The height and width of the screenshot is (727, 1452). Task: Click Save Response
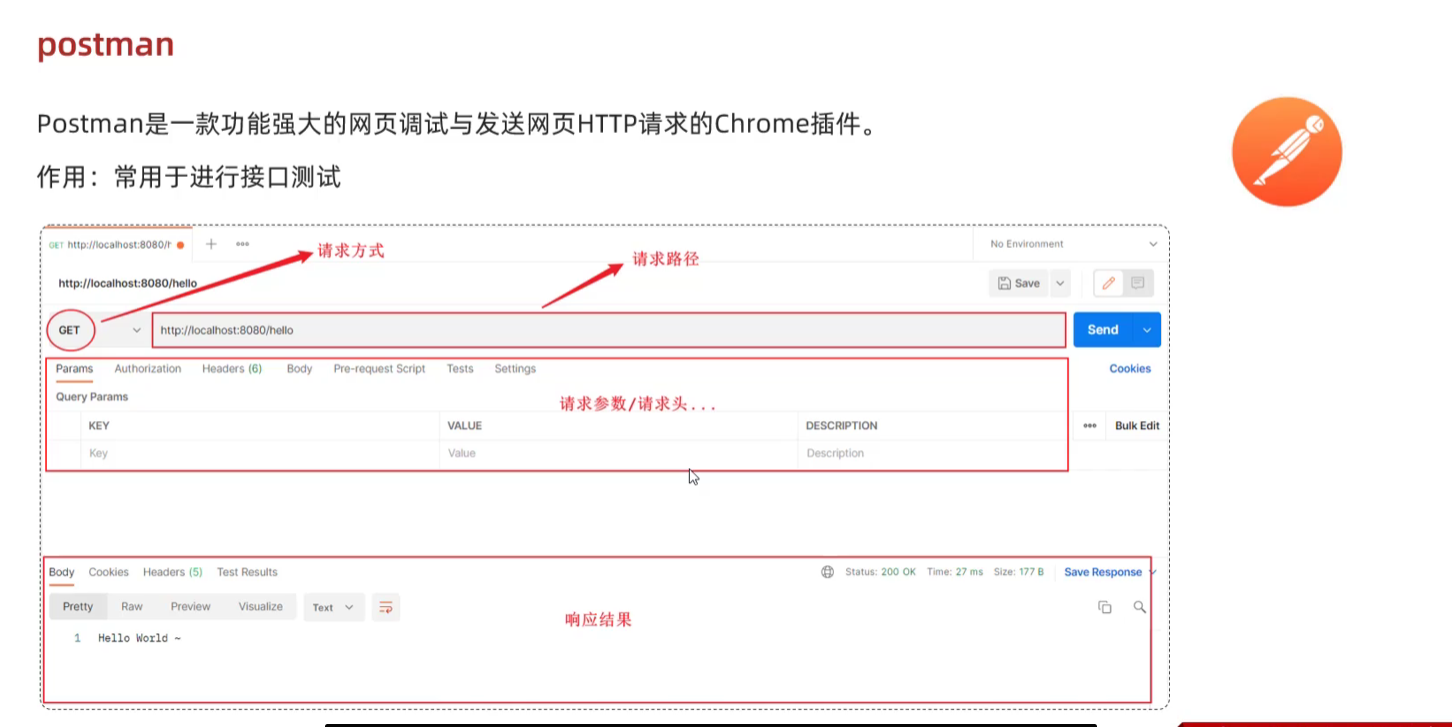pyautogui.click(x=1103, y=572)
